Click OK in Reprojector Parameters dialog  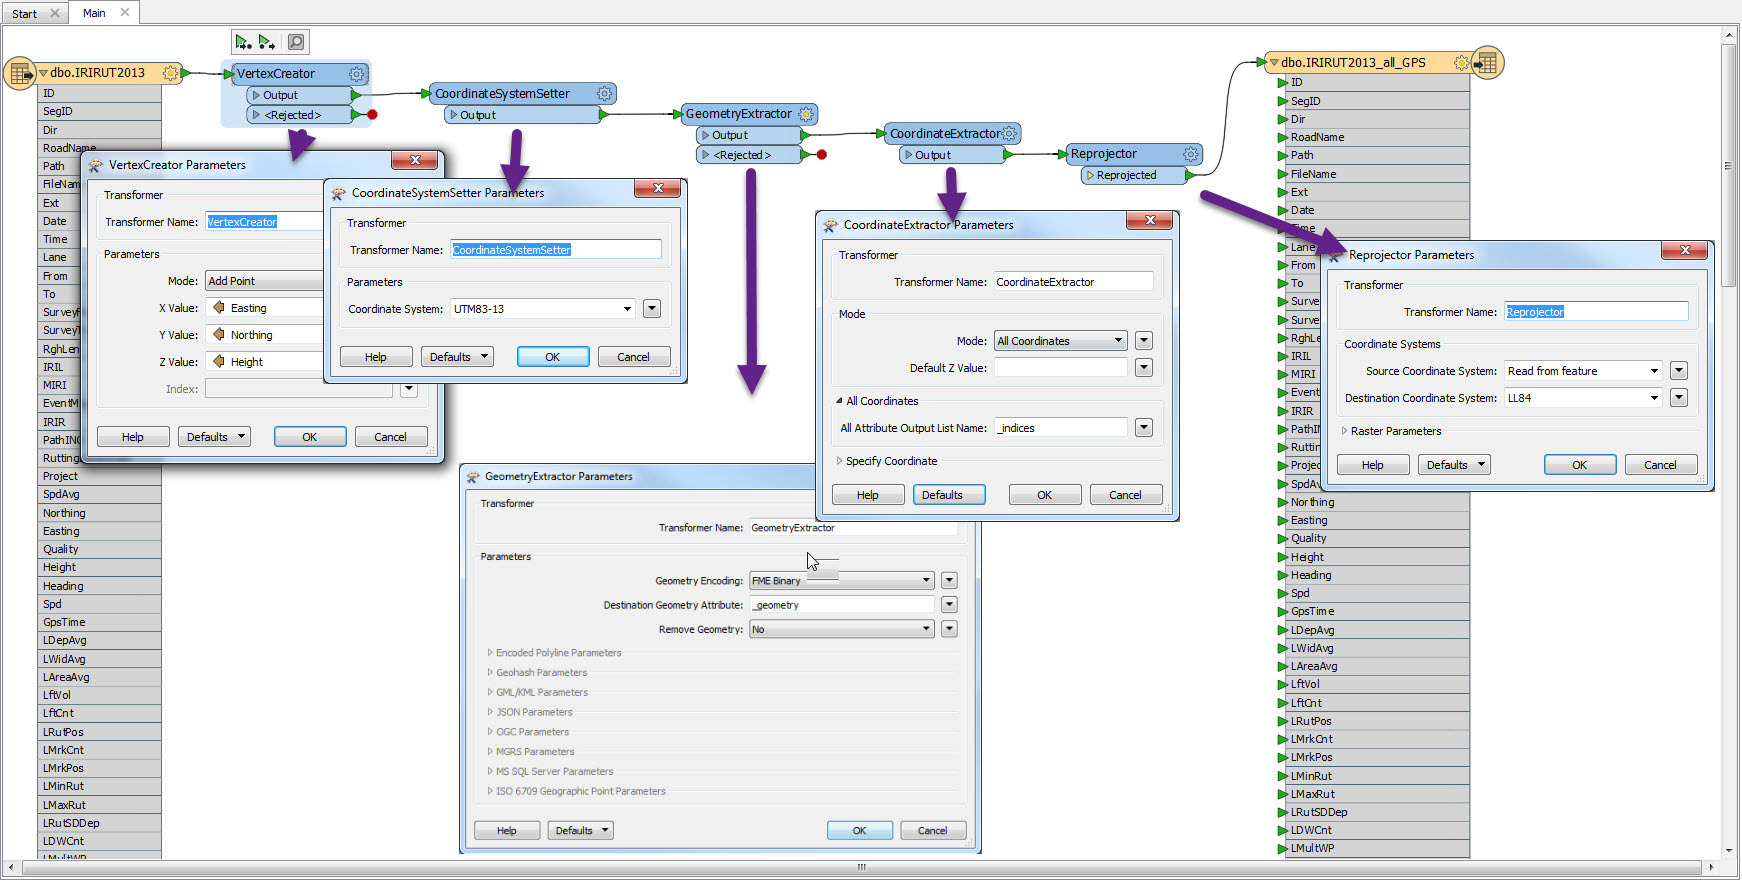1580,465
